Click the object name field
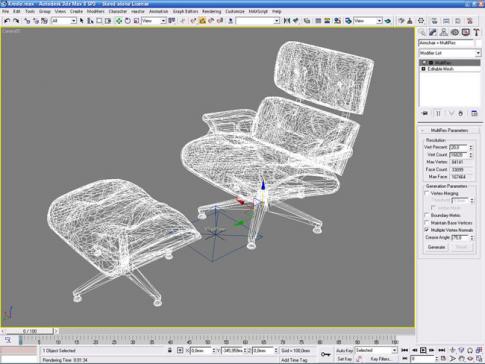This screenshot has height=364, width=485. 446,43
